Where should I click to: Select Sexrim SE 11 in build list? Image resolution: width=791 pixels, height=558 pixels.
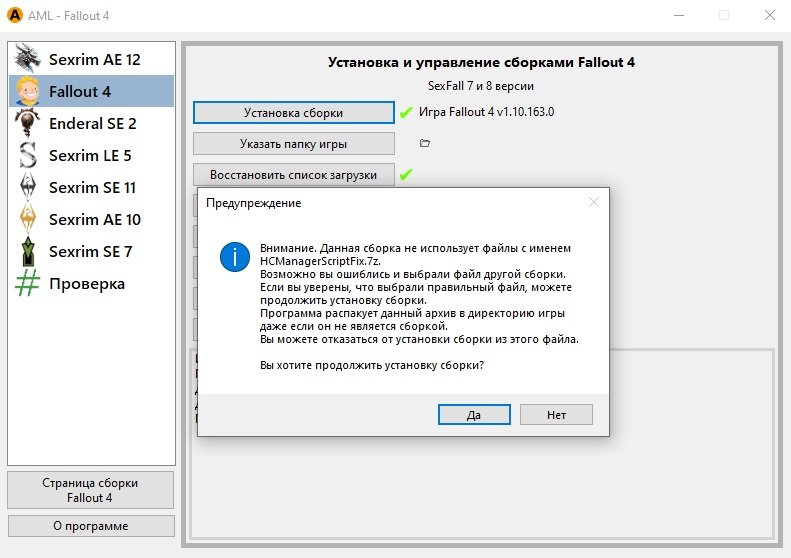pyautogui.click(x=92, y=187)
